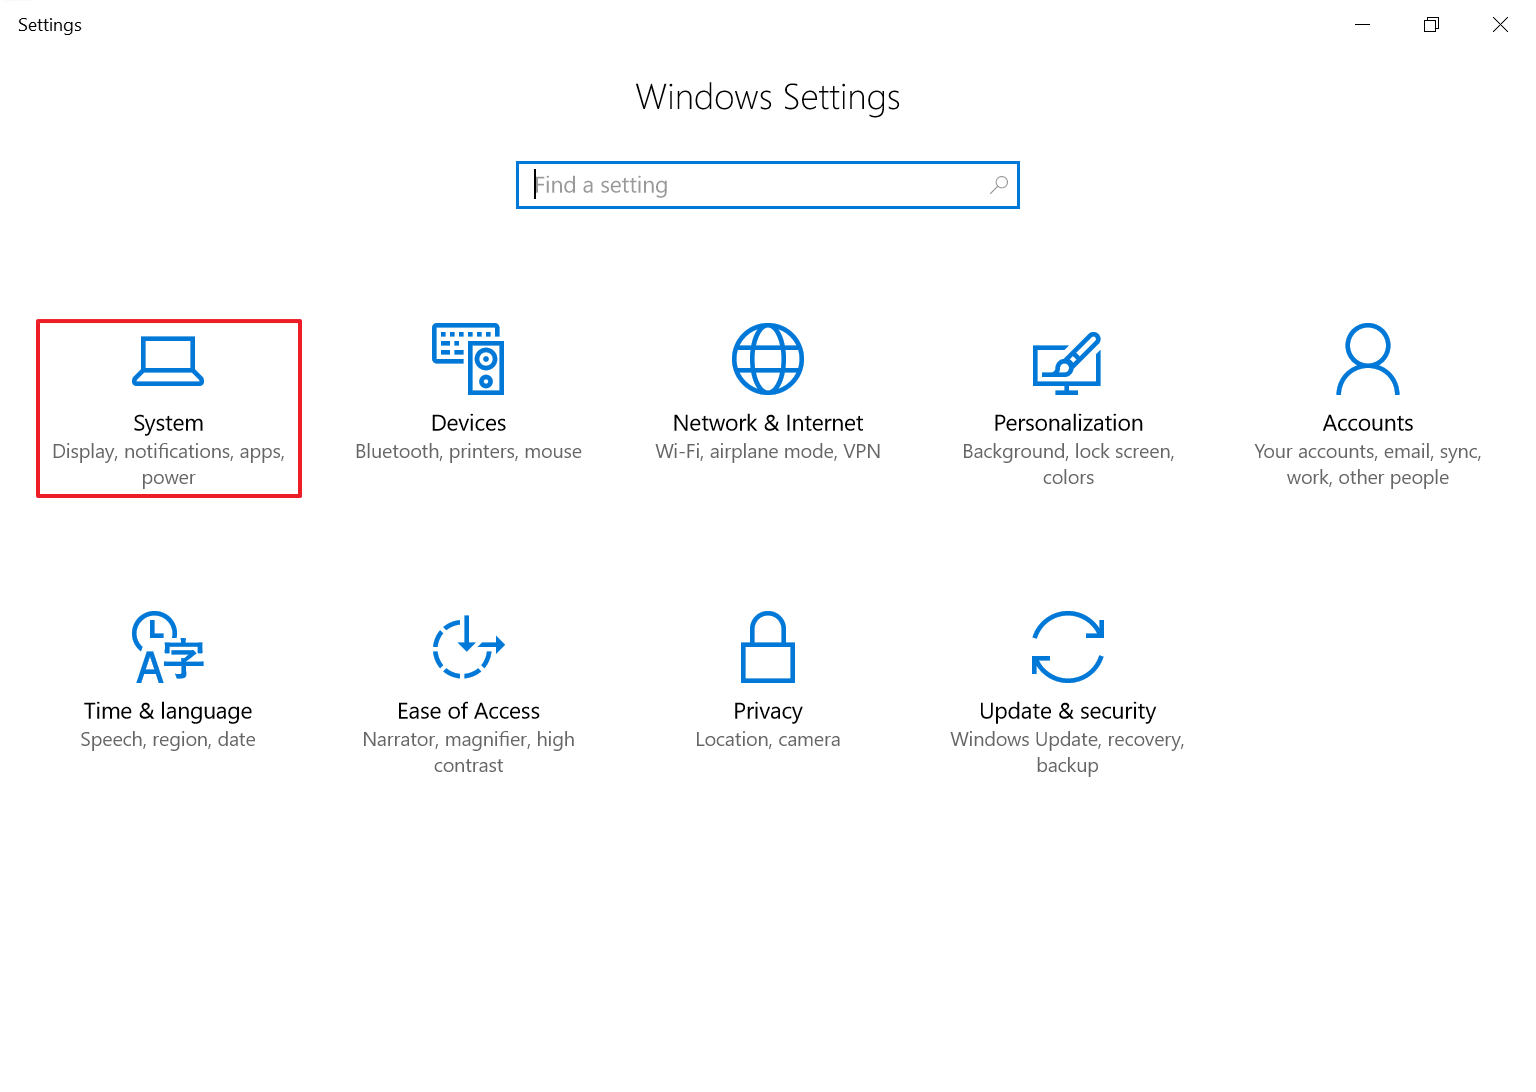Click the Update & security circular arrows icon
This screenshot has height=1092, width=1536.
pyautogui.click(x=1067, y=647)
